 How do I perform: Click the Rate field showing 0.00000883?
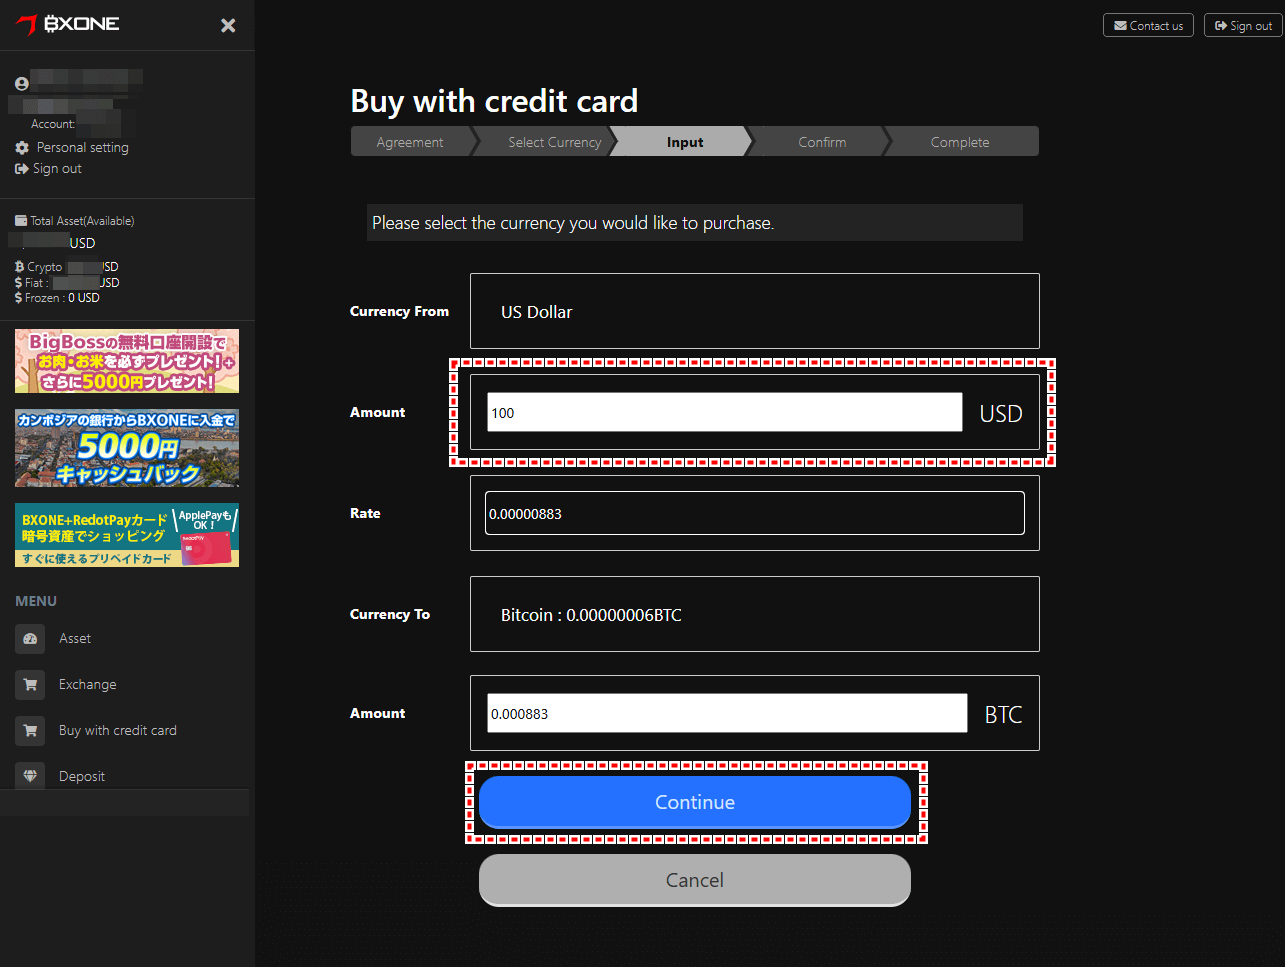point(755,513)
